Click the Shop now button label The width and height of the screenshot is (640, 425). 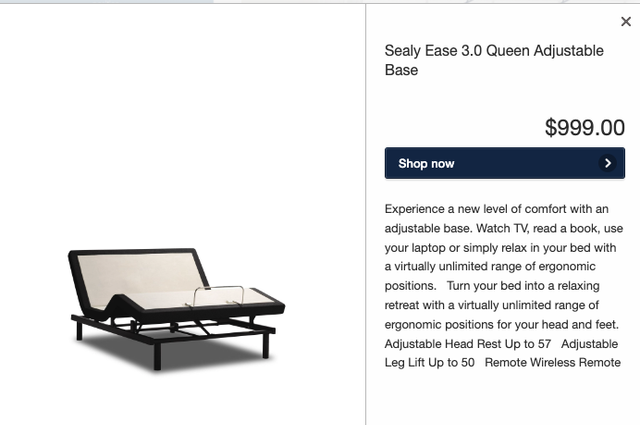coord(426,163)
